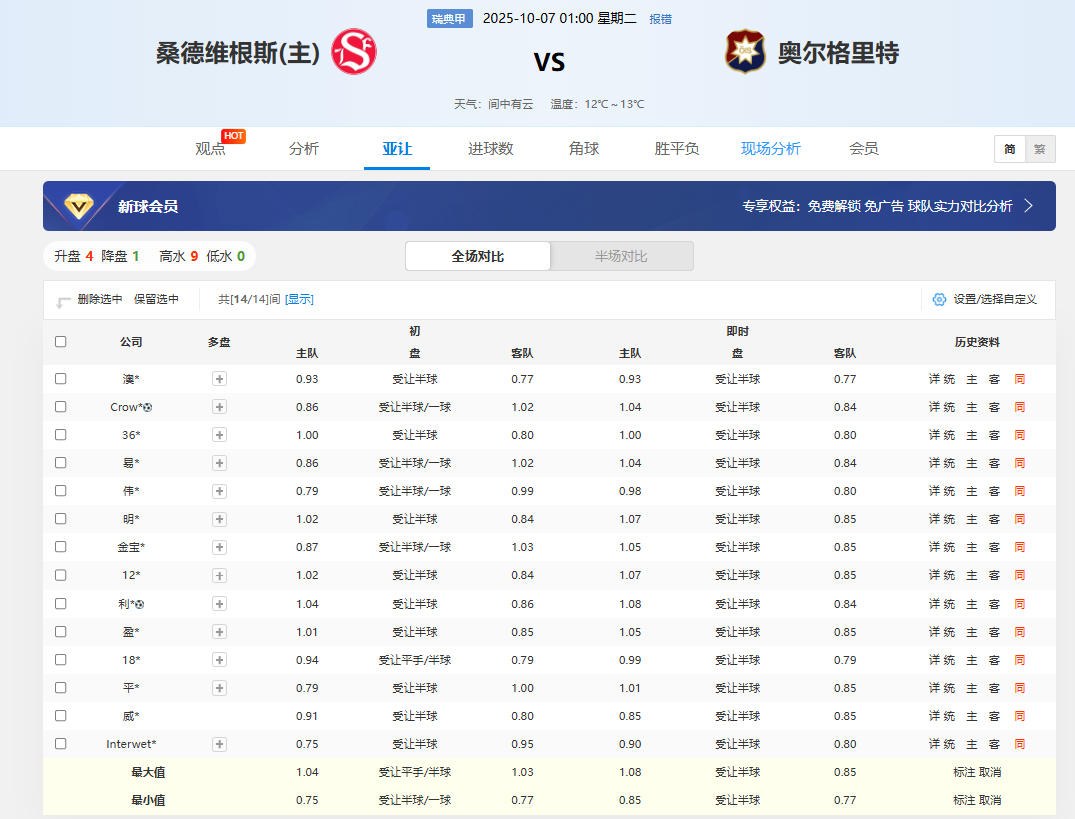This screenshot has height=819, width=1075.
Task: Expand the 多盘 plus button for 36*
Action: 219,435
